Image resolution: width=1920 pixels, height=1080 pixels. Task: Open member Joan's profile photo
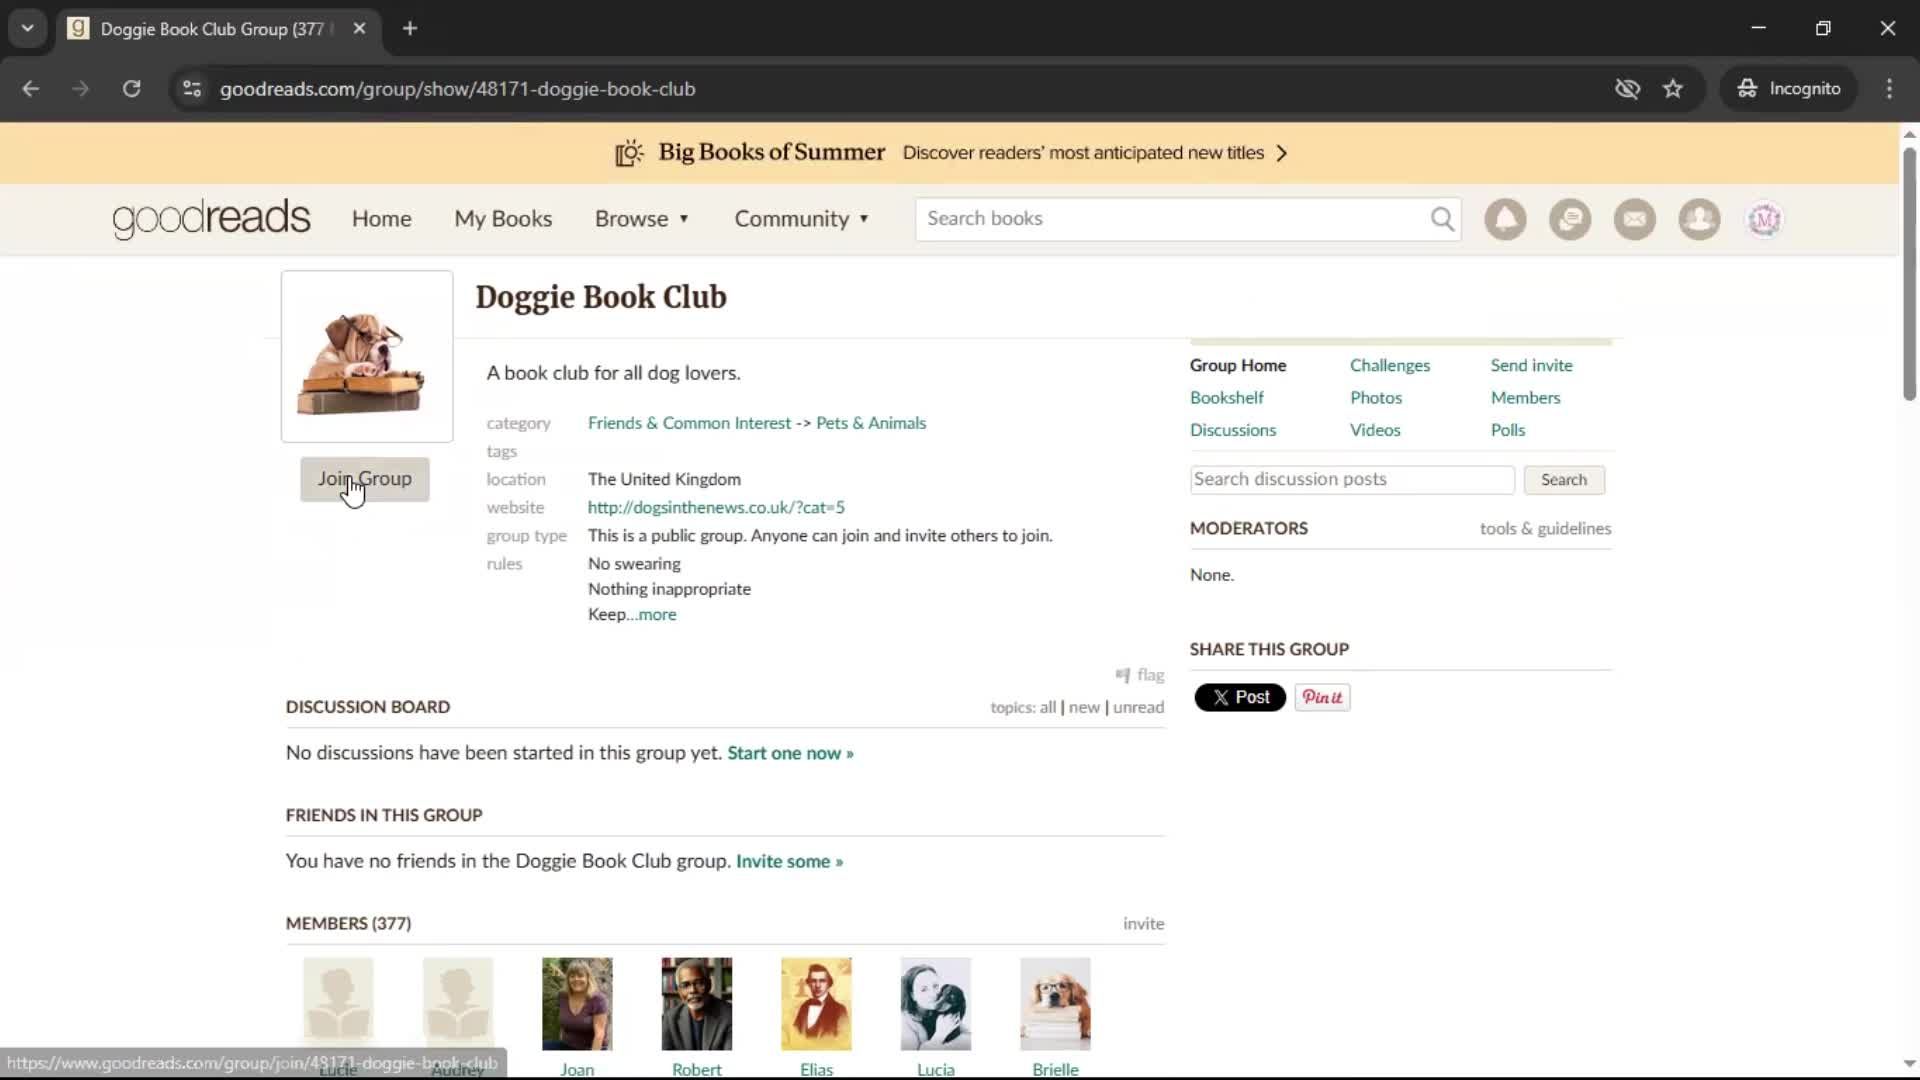click(x=577, y=1004)
